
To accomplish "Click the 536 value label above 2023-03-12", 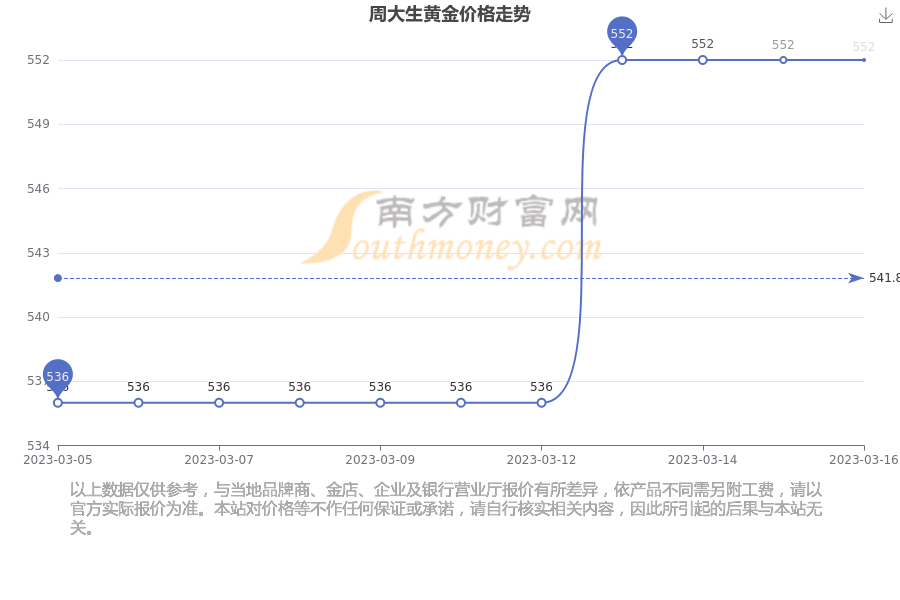I will 541,387.
